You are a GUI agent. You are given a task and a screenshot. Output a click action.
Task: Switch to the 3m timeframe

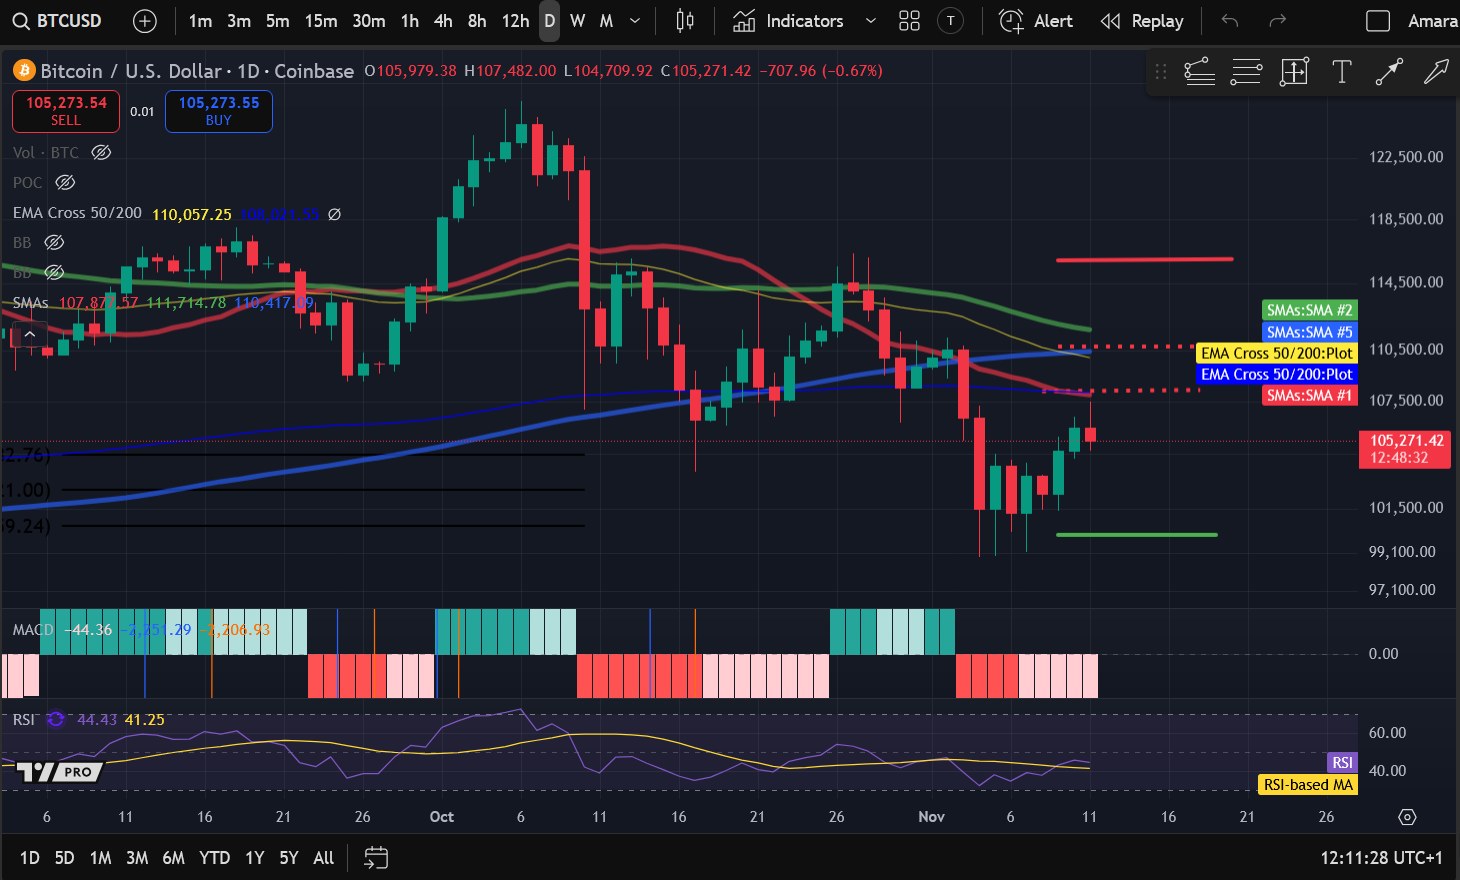click(x=239, y=21)
